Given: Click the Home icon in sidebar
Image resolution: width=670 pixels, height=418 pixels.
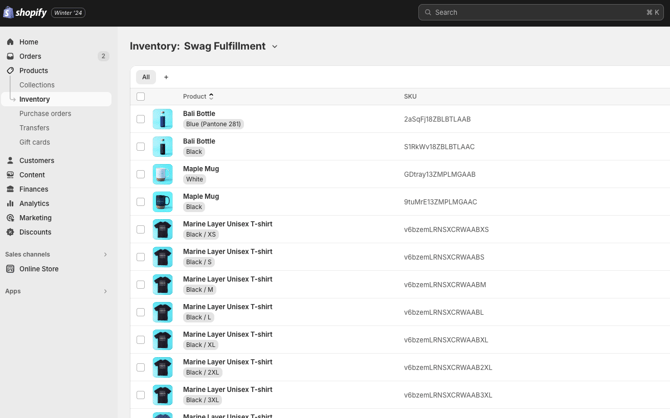Looking at the screenshot, I should (x=10, y=42).
